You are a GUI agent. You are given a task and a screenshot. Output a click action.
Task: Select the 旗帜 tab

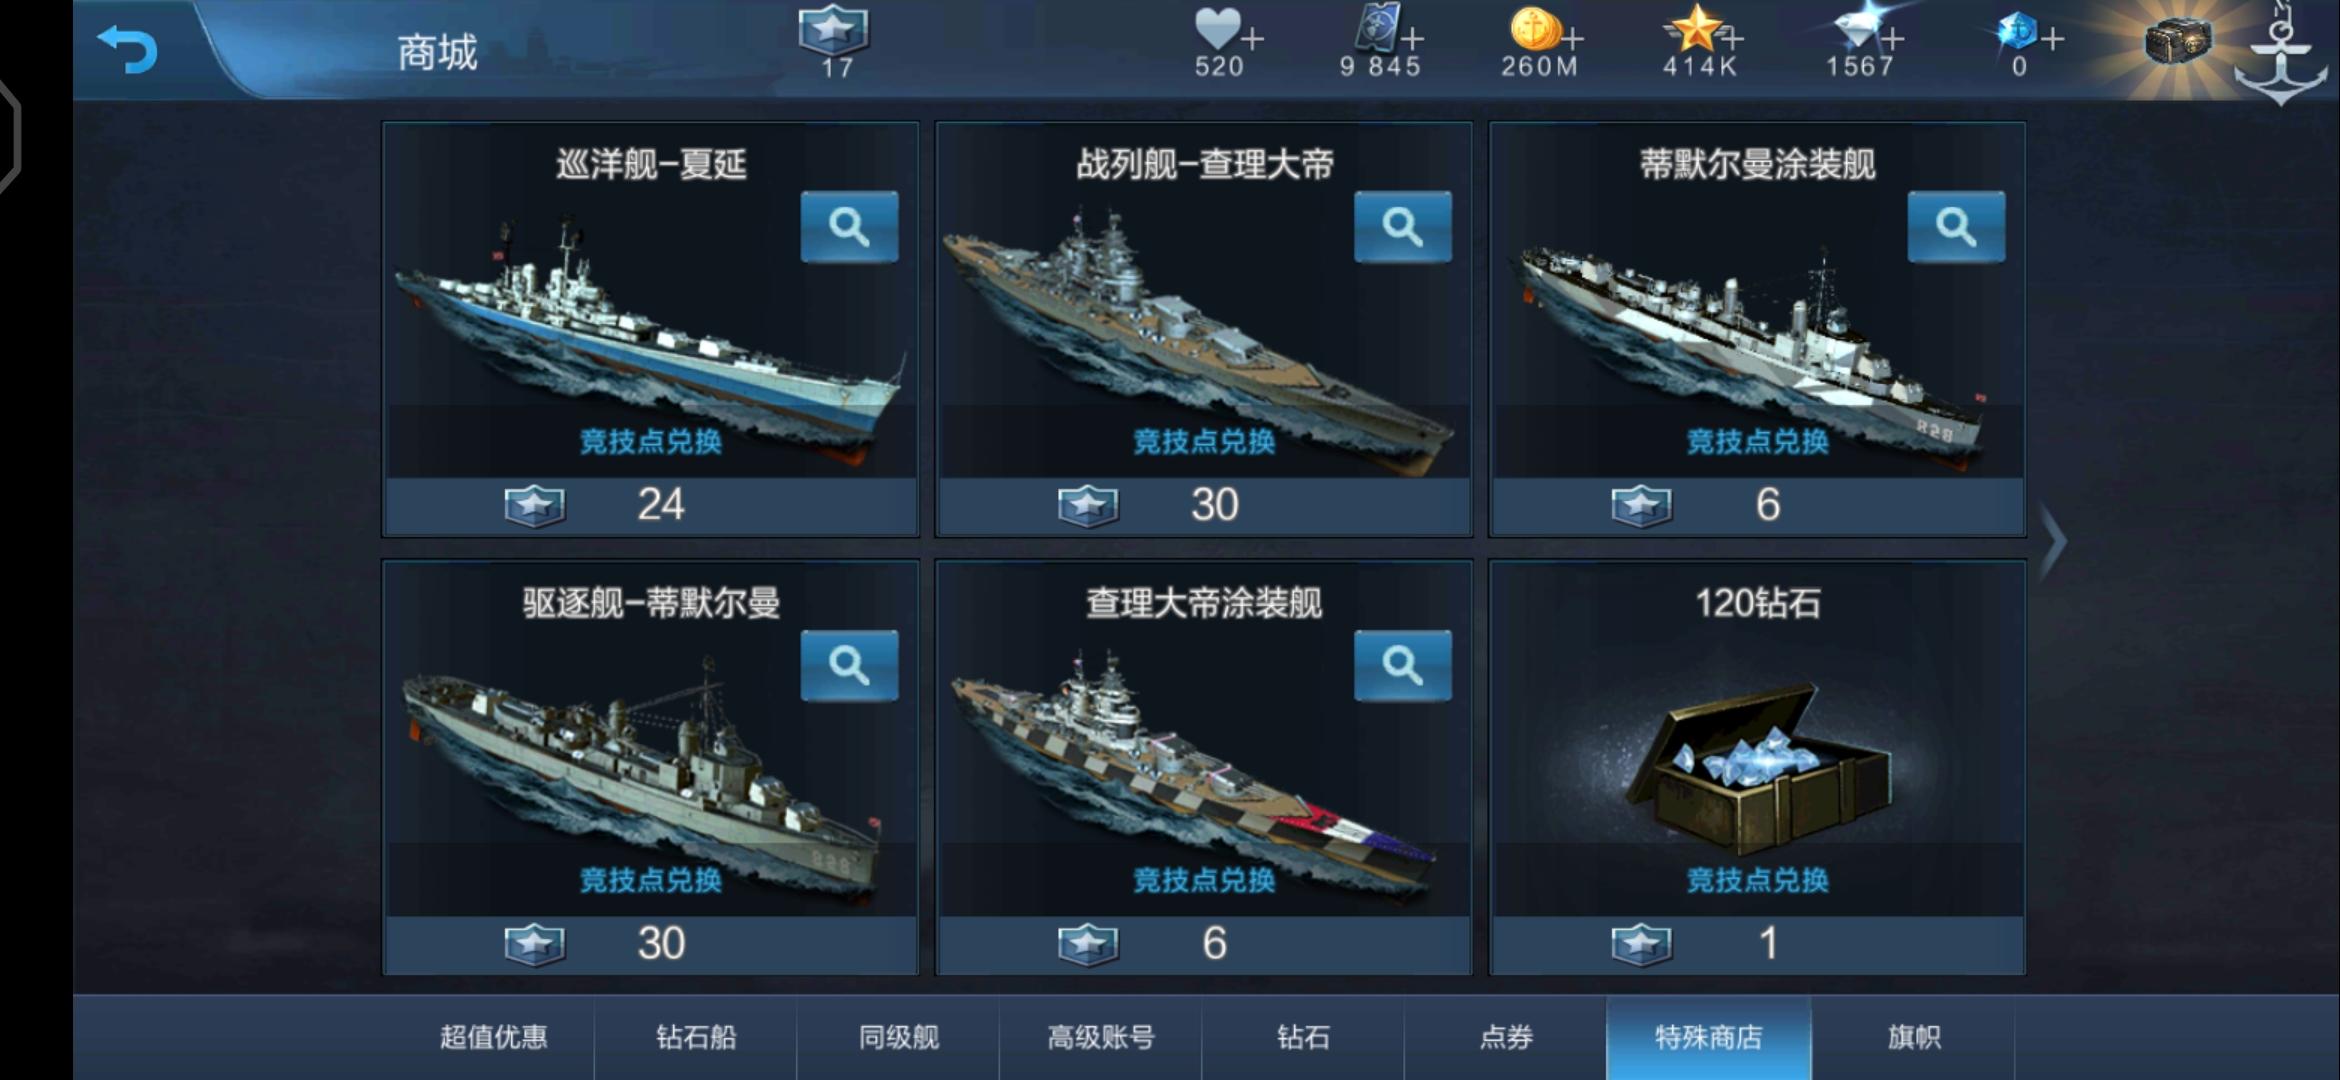[1913, 1037]
